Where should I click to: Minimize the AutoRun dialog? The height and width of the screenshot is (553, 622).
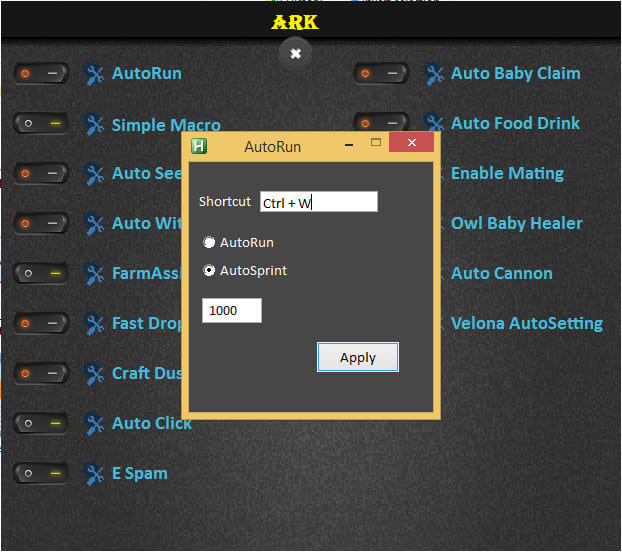349,145
